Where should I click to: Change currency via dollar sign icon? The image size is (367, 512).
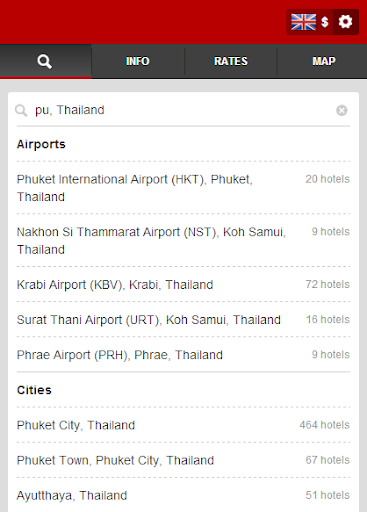click(x=325, y=22)
